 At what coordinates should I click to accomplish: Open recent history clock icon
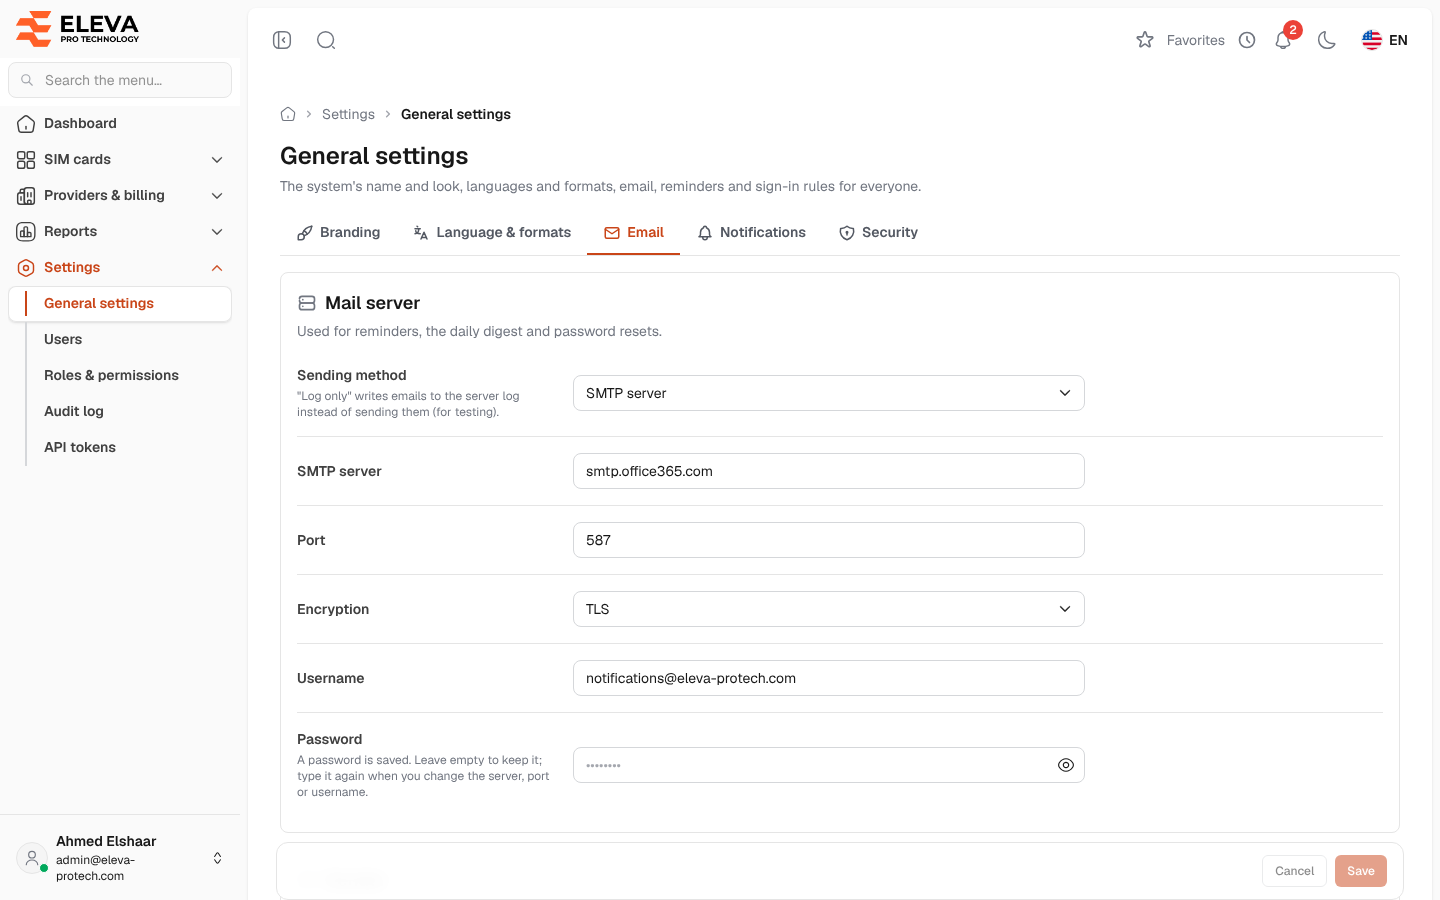tap(1247, 40)
